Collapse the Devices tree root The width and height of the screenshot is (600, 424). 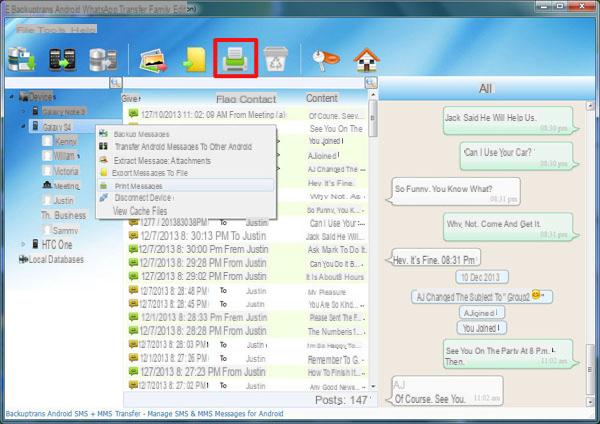11,97
